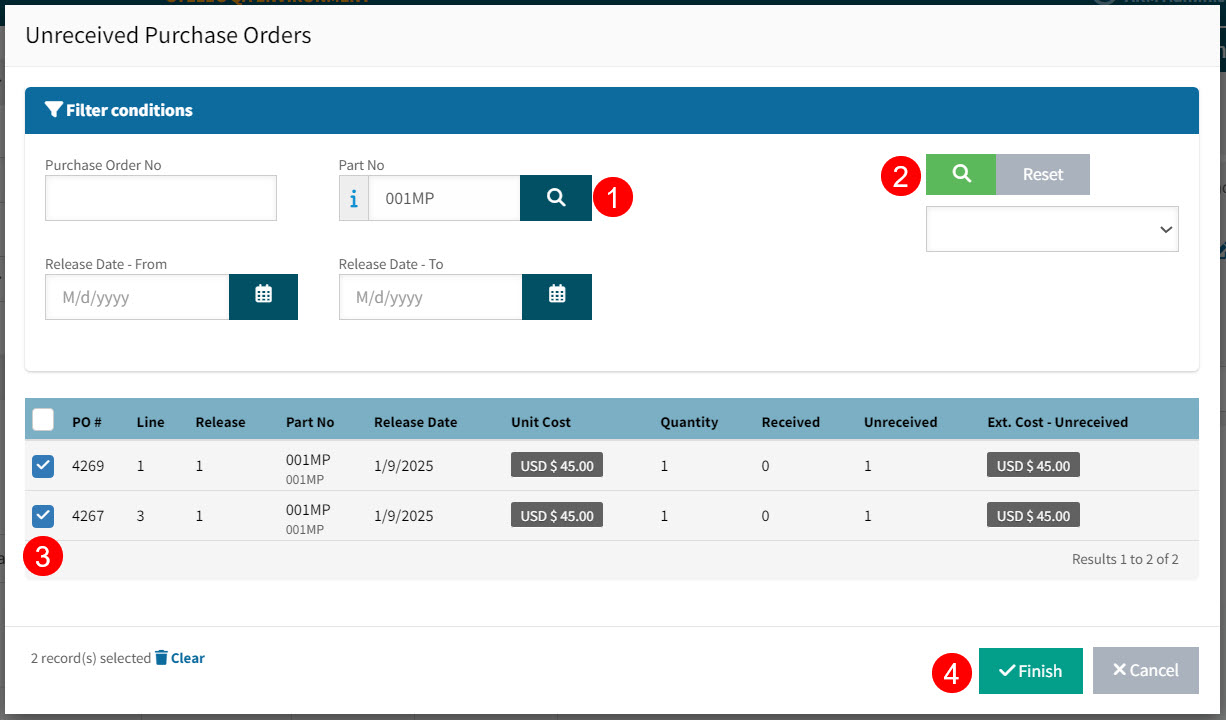1226x720 pixels.
Task: Toggle the select-all checkbox in table header
Action: [x=43, y=420]
